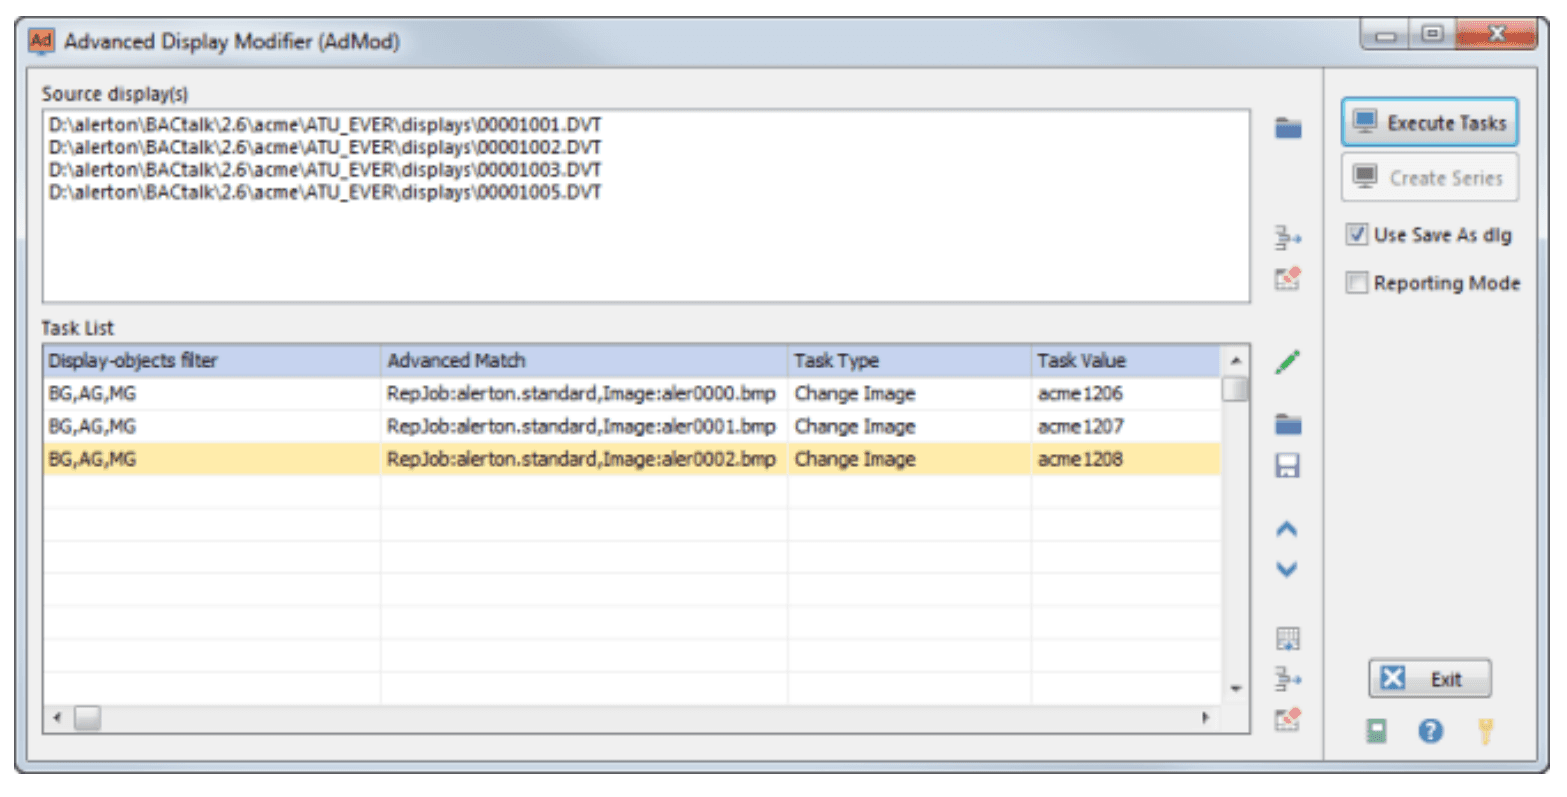Move selected task up with up chevron
Screen dimensions: 1567x797
(x=1287, y=530)
